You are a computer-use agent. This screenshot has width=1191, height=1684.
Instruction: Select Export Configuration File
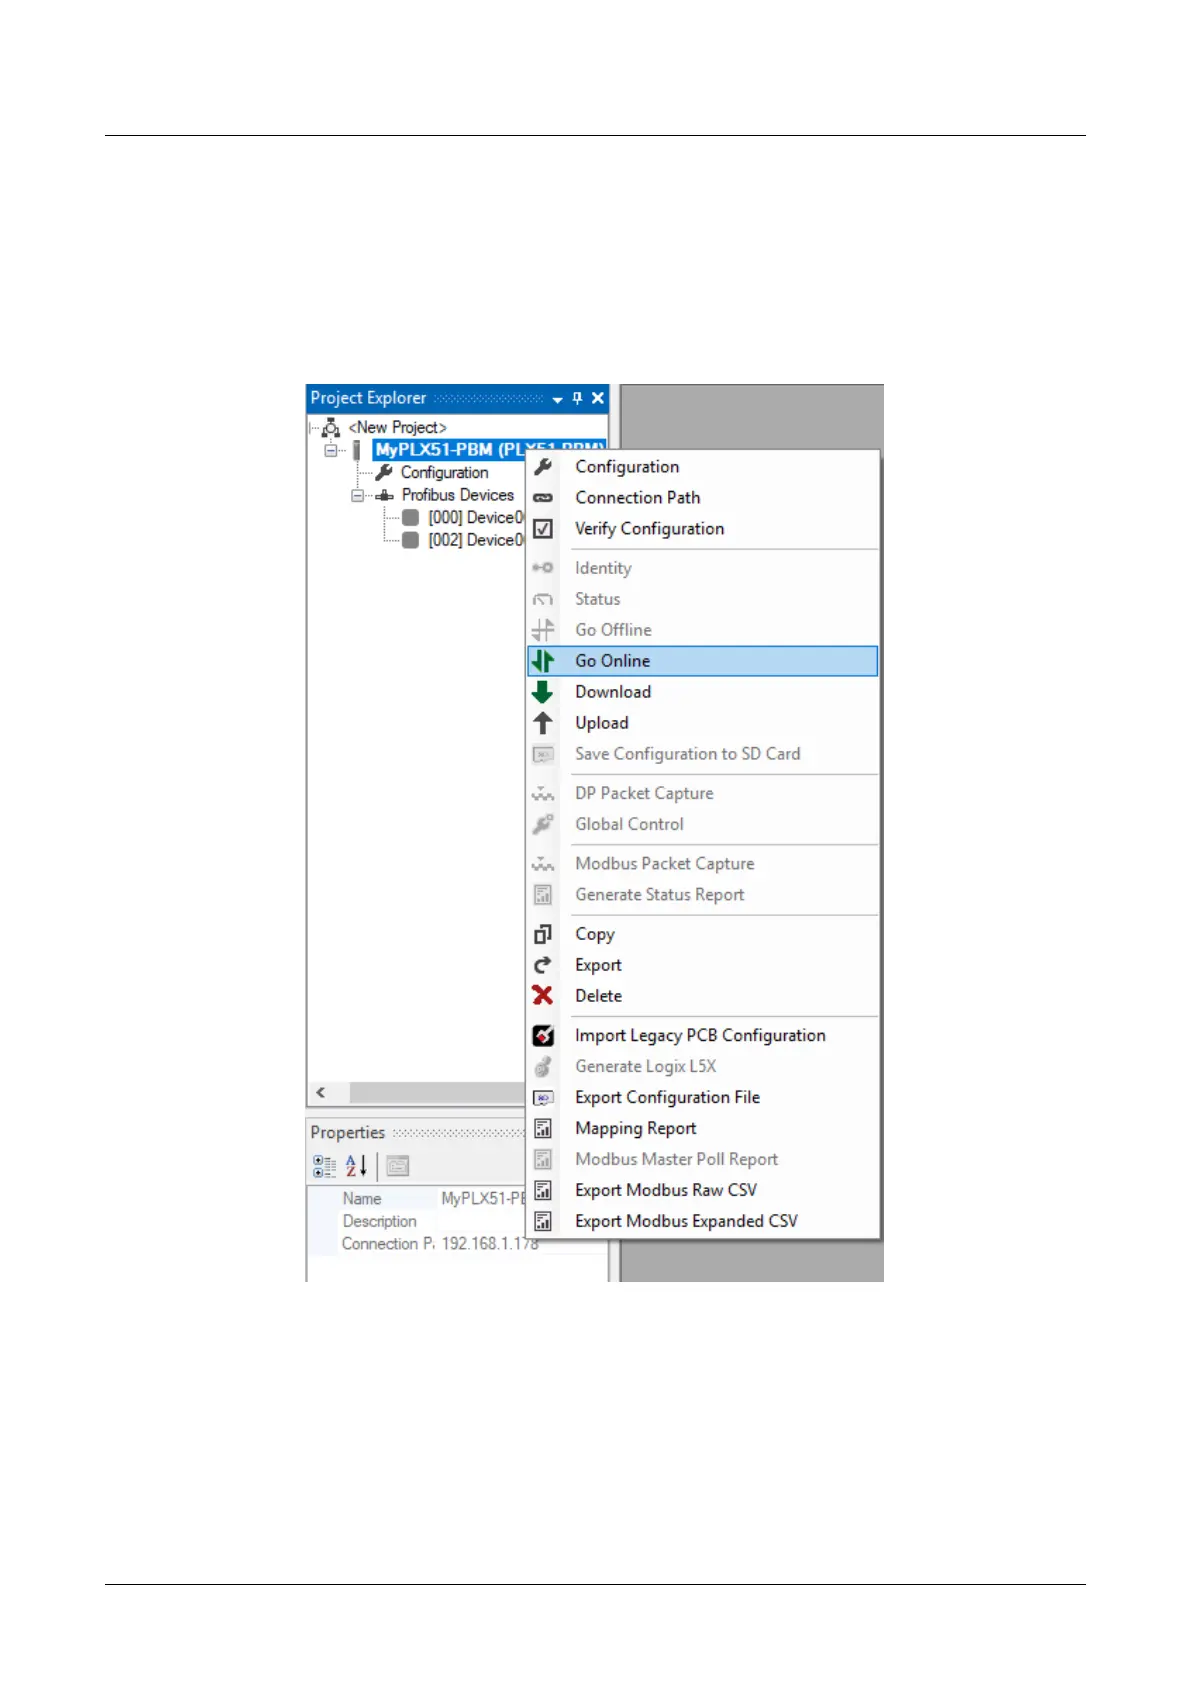click(704, 1098)
